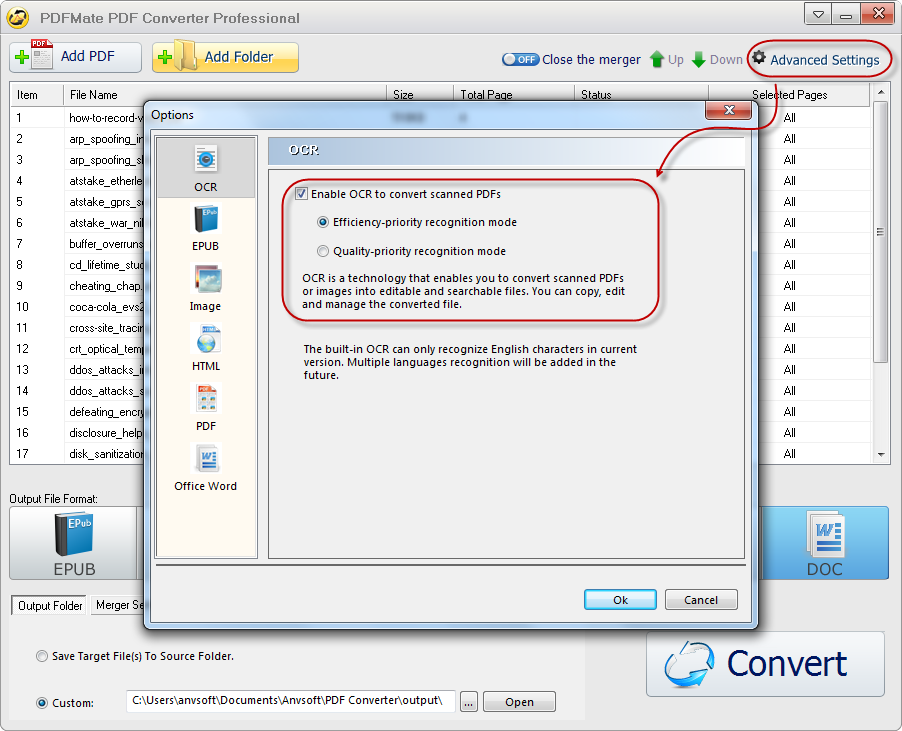Open EPUB settings in Options sidebar
Viewport: 902px width, 731px height.
pos(205,228)
